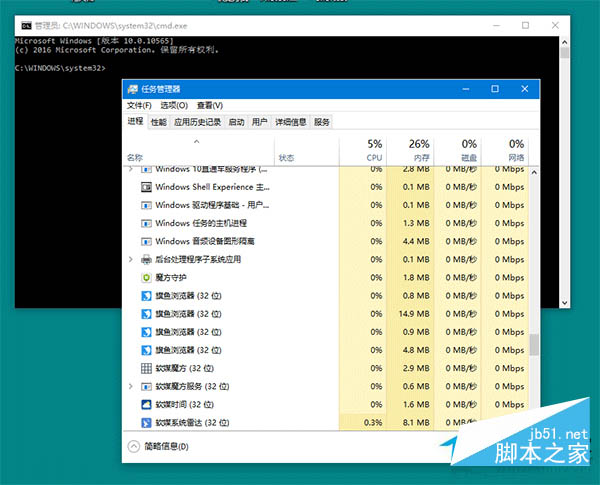Close the Task Manager window
Viewport: 600px width, 485px height.
pos(525,89)
